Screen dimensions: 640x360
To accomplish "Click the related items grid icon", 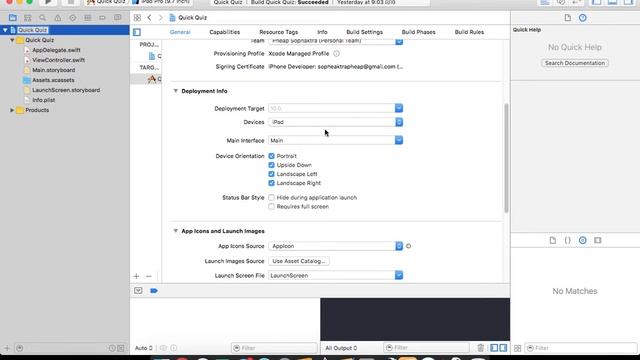I will [137, 18].
